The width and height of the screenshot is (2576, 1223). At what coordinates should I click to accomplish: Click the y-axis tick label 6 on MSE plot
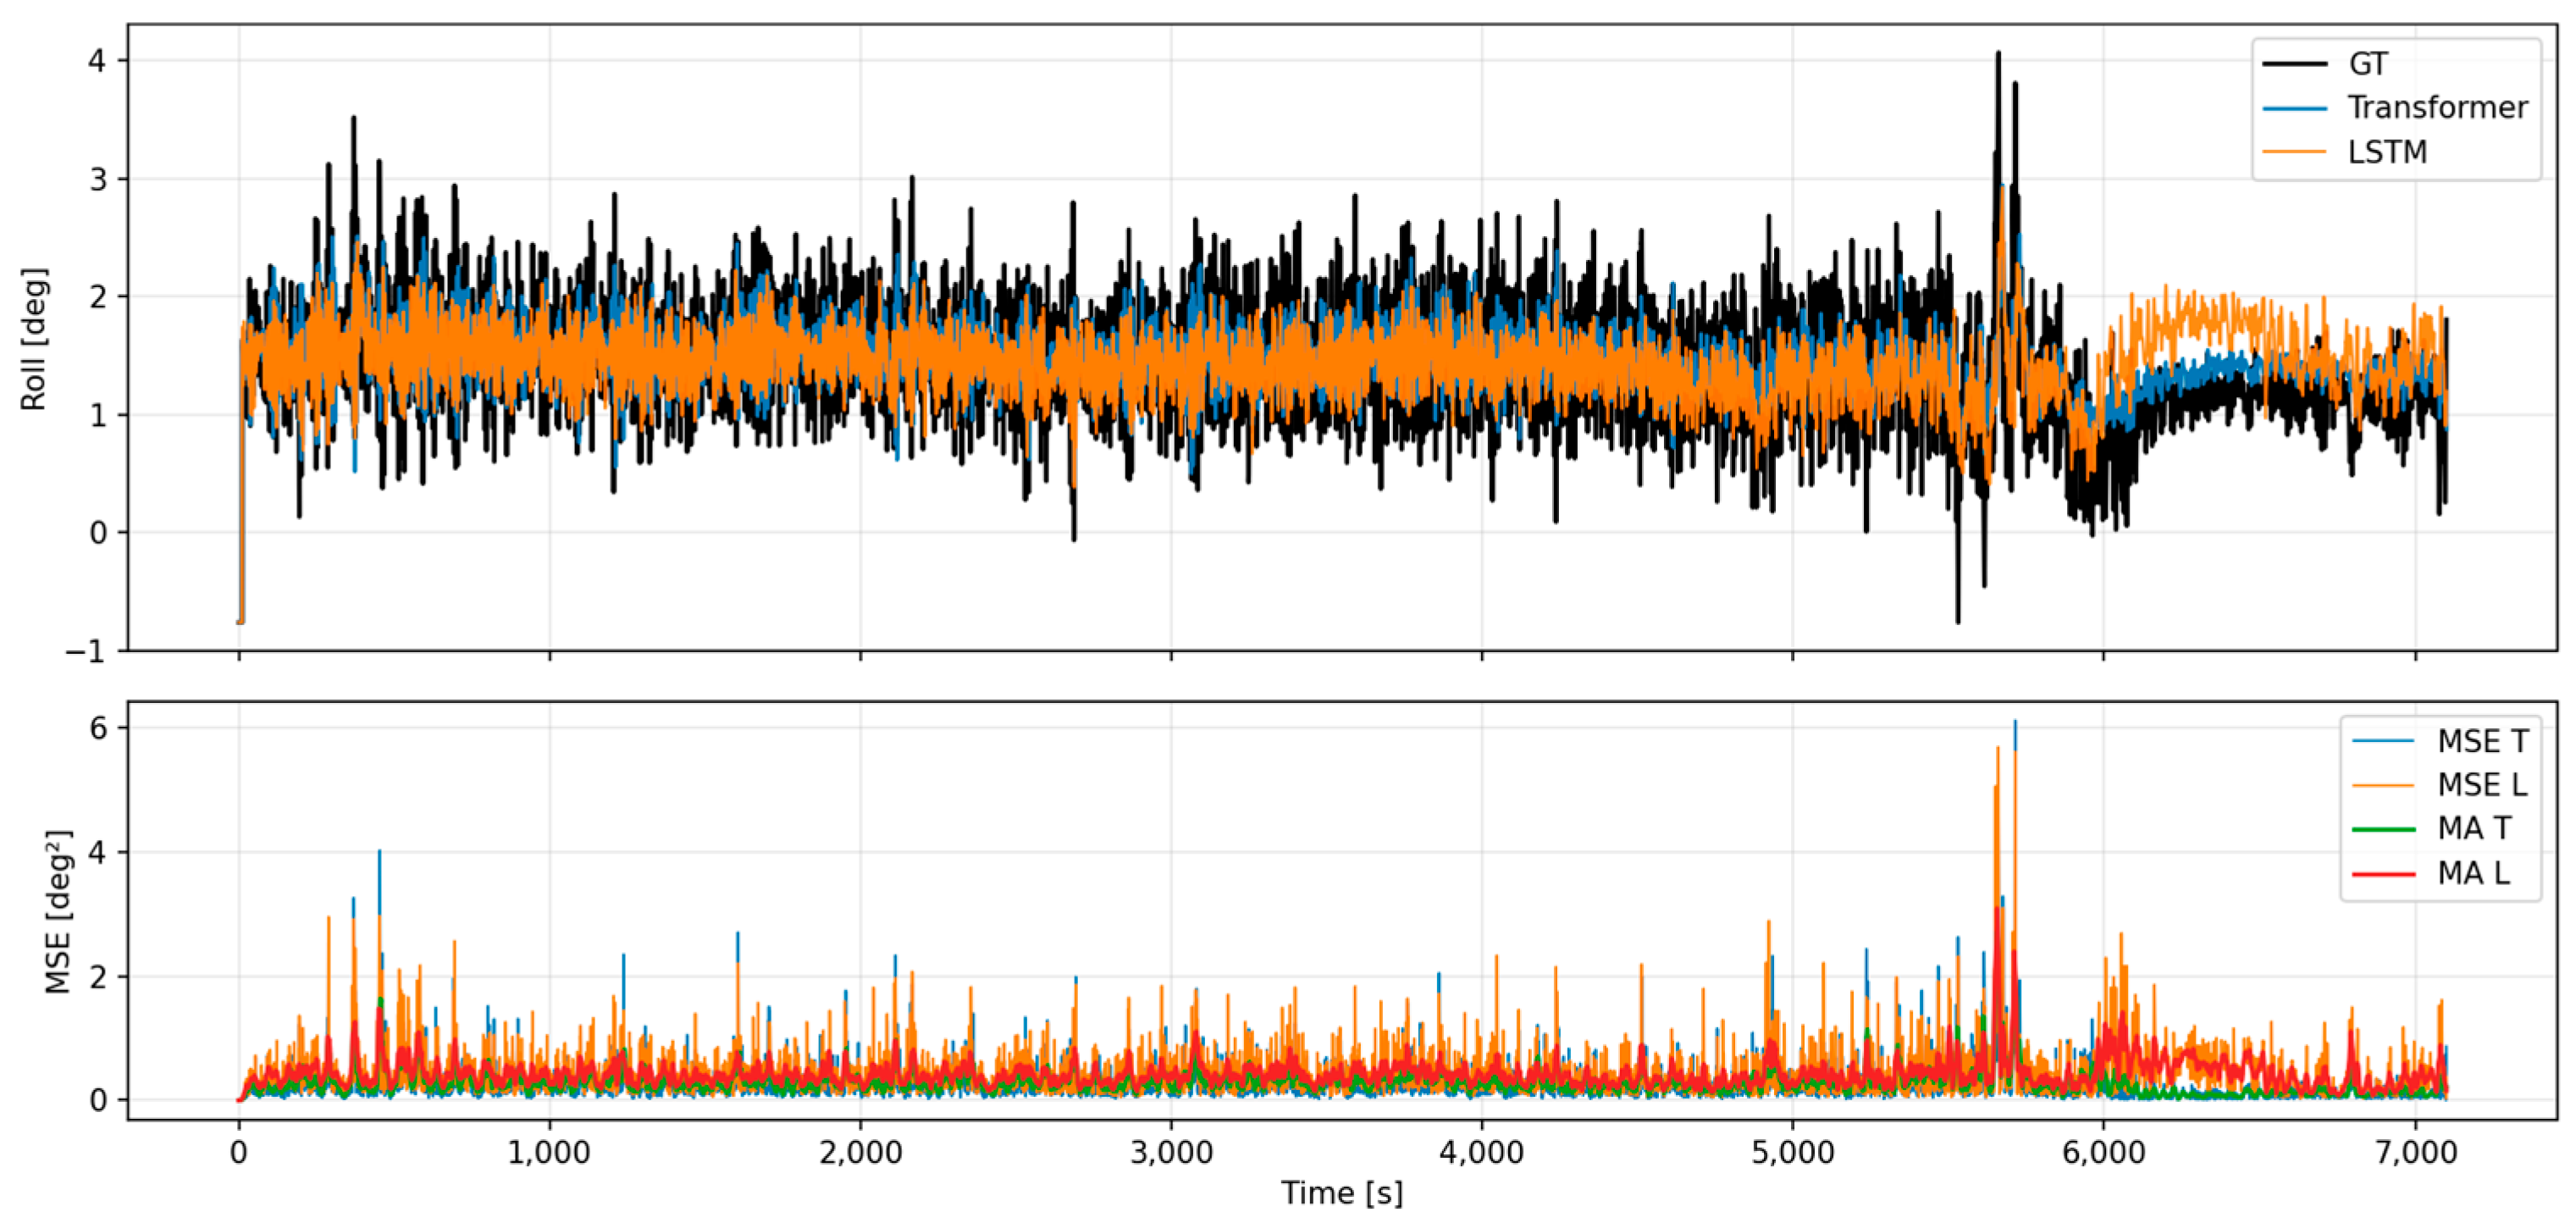click(98, 728)
